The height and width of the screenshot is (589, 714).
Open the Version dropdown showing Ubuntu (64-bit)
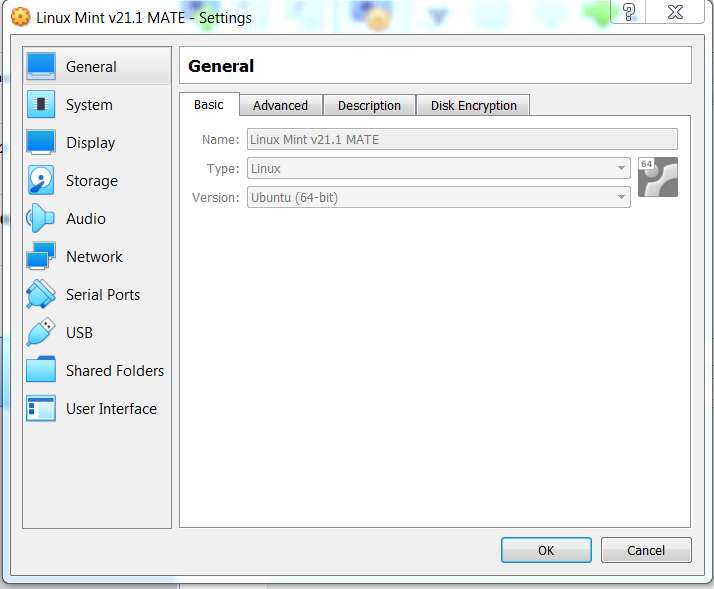(439, 197)
